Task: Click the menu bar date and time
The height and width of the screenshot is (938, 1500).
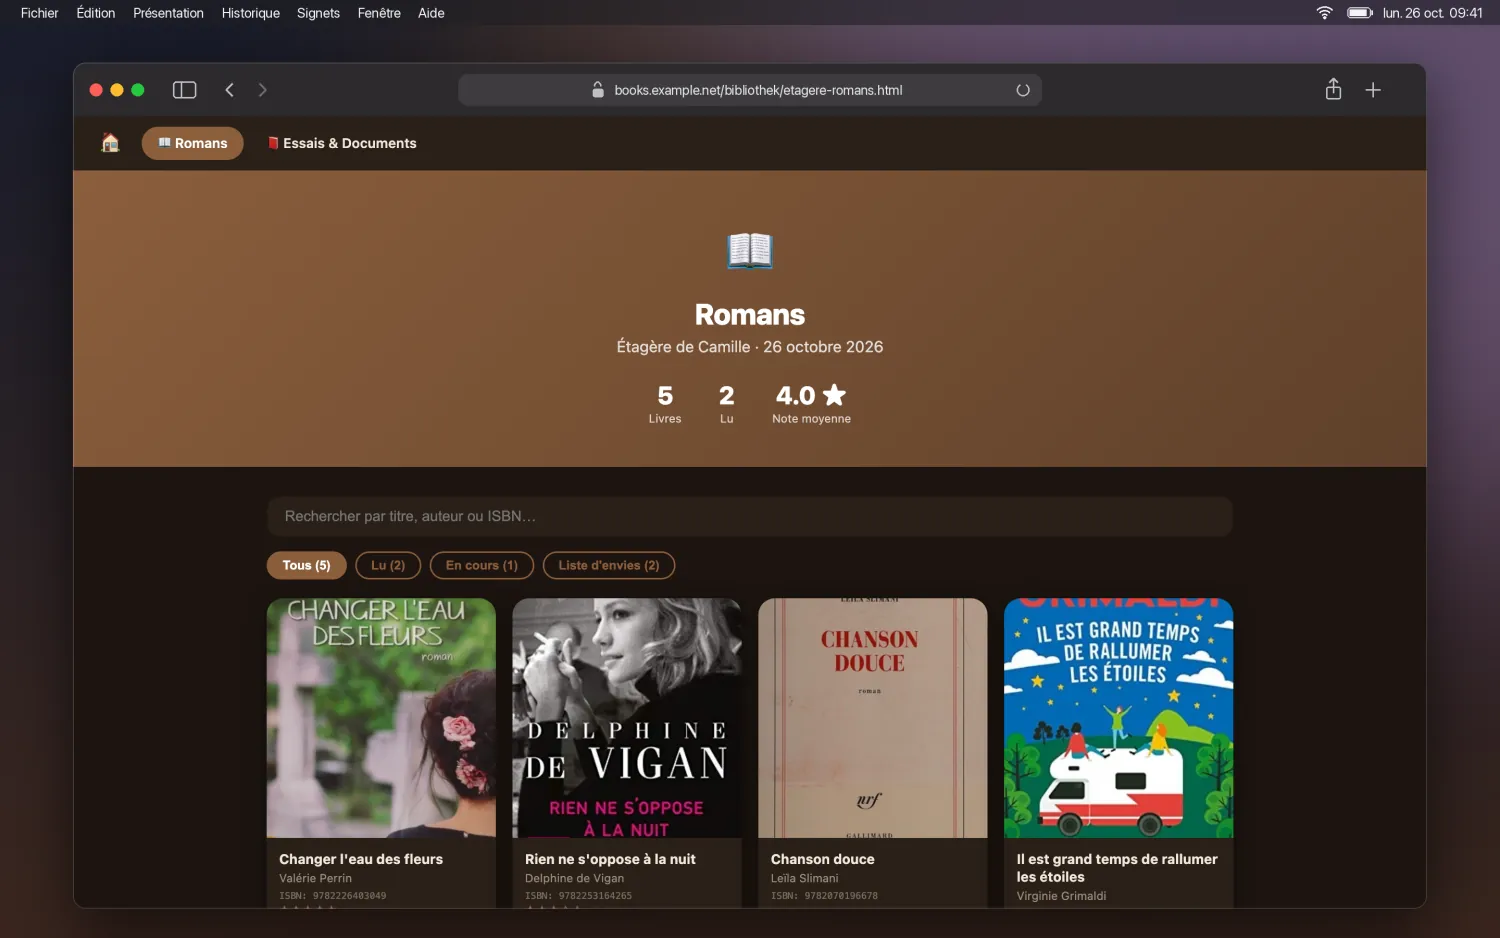Action: click(1432, 13)
